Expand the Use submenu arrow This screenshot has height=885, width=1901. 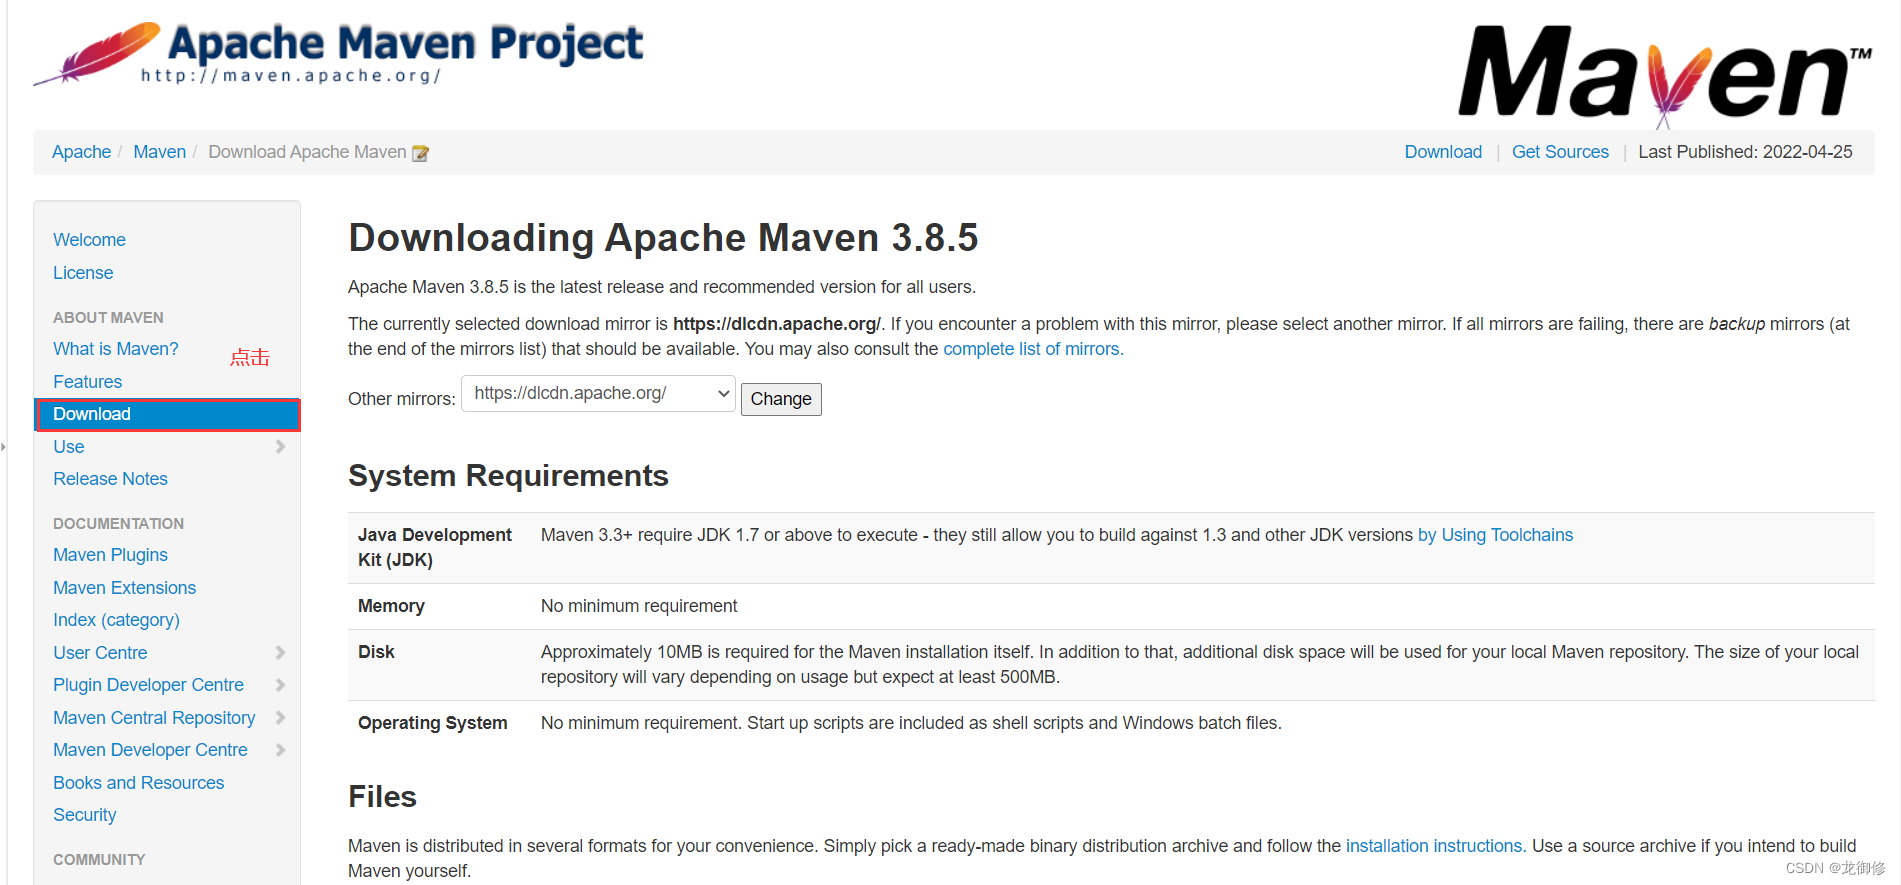pyautogui.click(x=280, y=447)
